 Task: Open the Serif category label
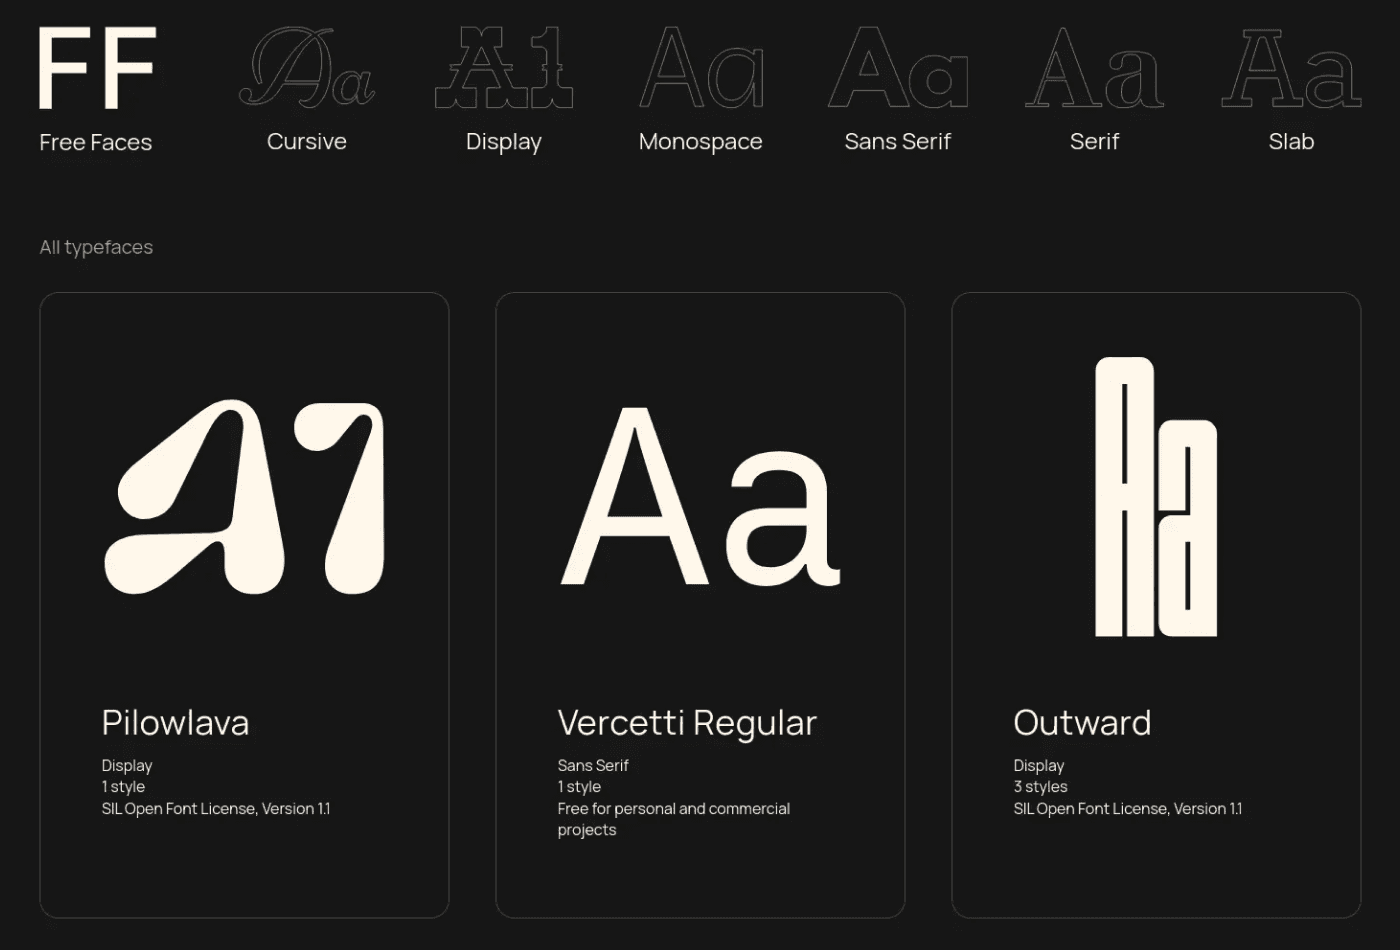pos(1095,141)
